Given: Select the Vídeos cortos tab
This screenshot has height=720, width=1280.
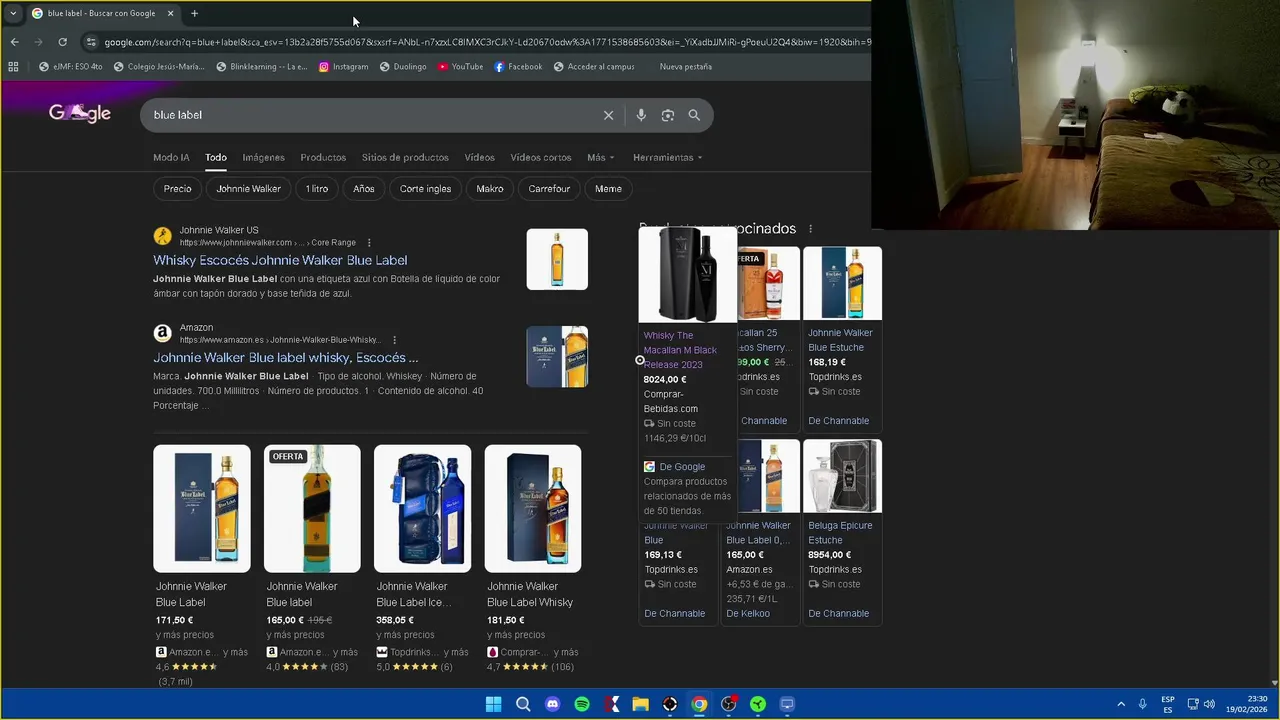Looking at the screenshot, I should [541, 157].
